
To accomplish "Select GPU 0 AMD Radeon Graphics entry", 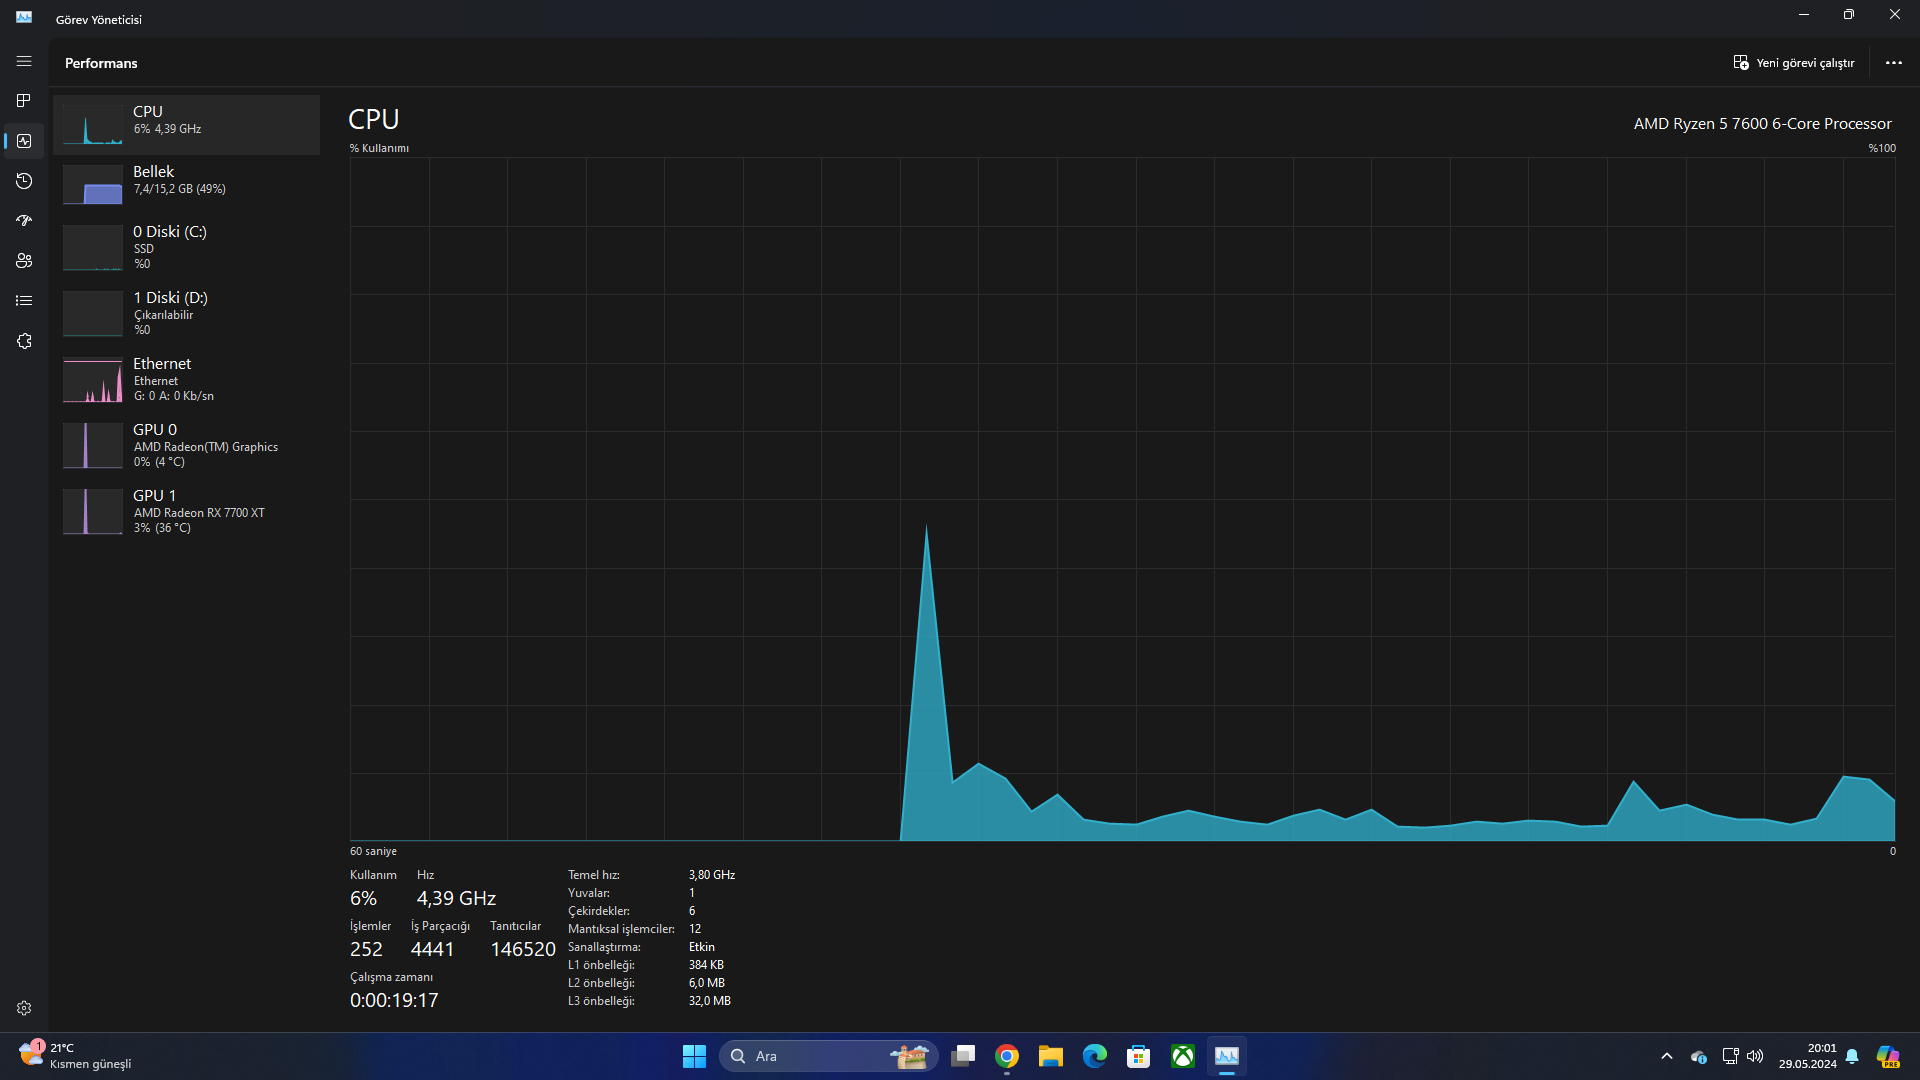I will point(186,445).
